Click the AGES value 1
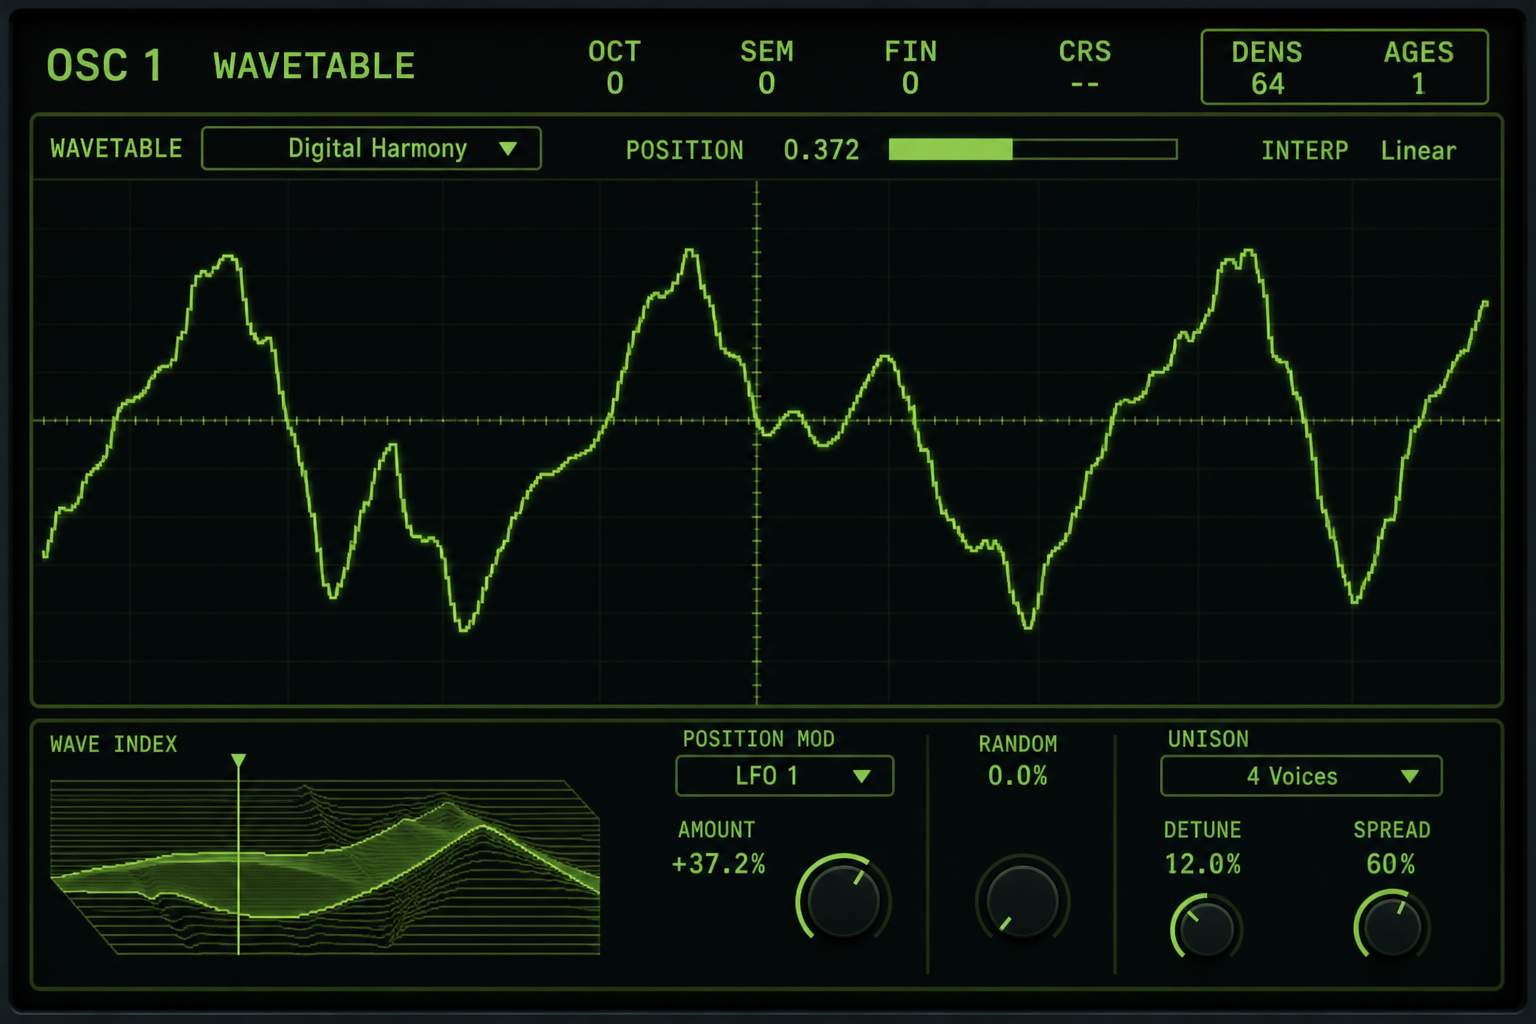 [x=1418, y=84]
